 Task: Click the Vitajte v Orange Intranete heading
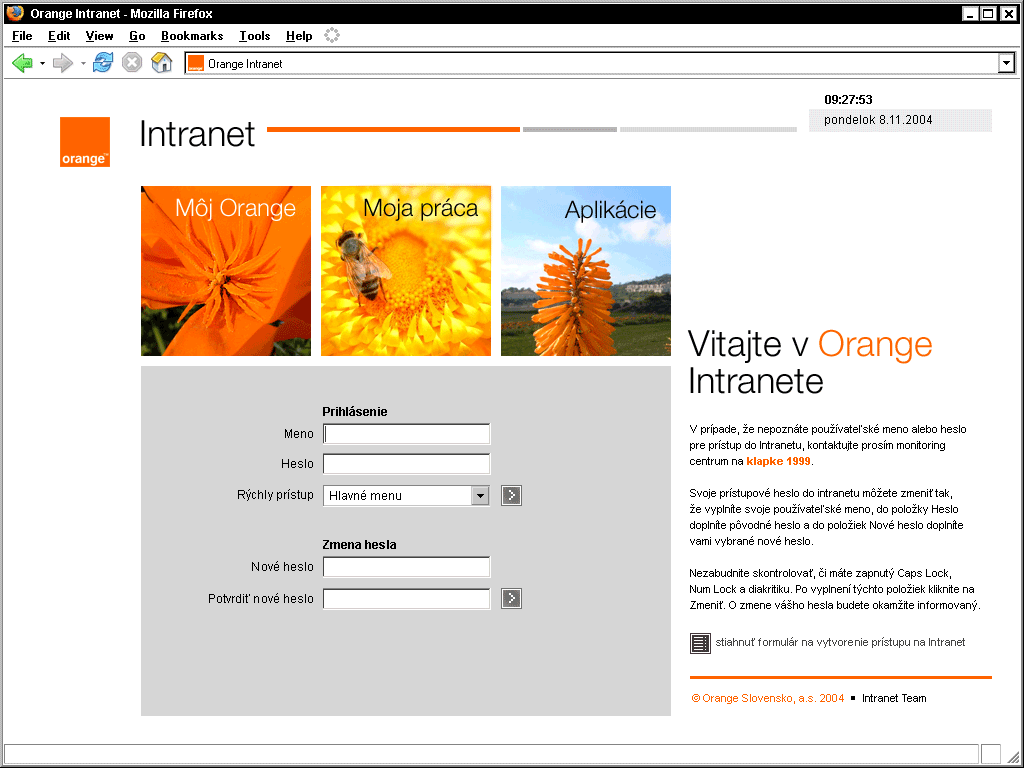coord(810,362)
